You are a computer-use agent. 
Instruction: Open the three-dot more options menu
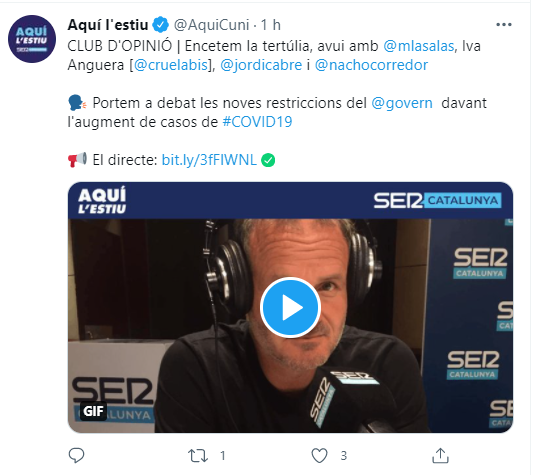pos(503,25)
